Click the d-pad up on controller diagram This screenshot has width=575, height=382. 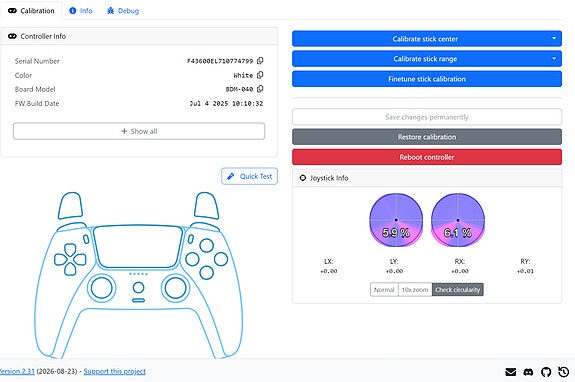click(x=70, y=250)
